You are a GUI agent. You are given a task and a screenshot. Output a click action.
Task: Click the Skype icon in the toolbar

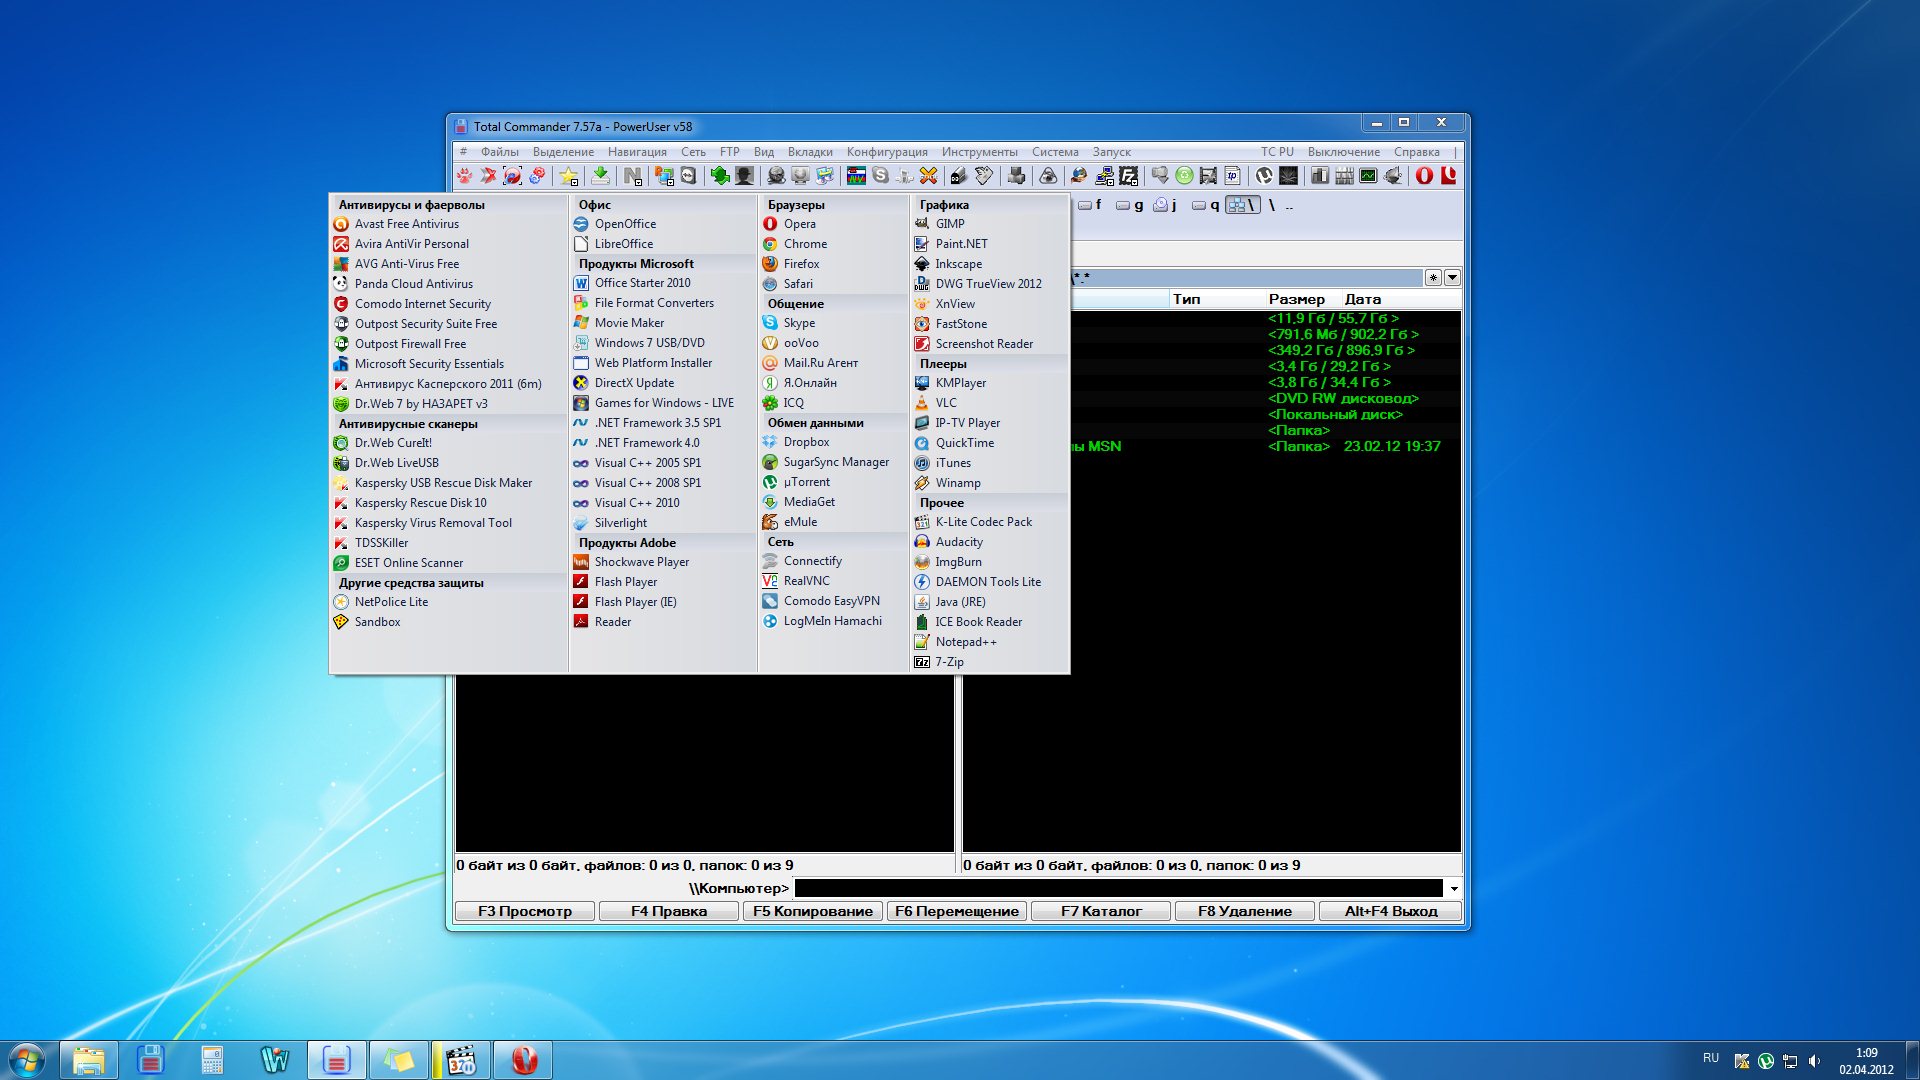pyautogui.click(x=880, y=176)
